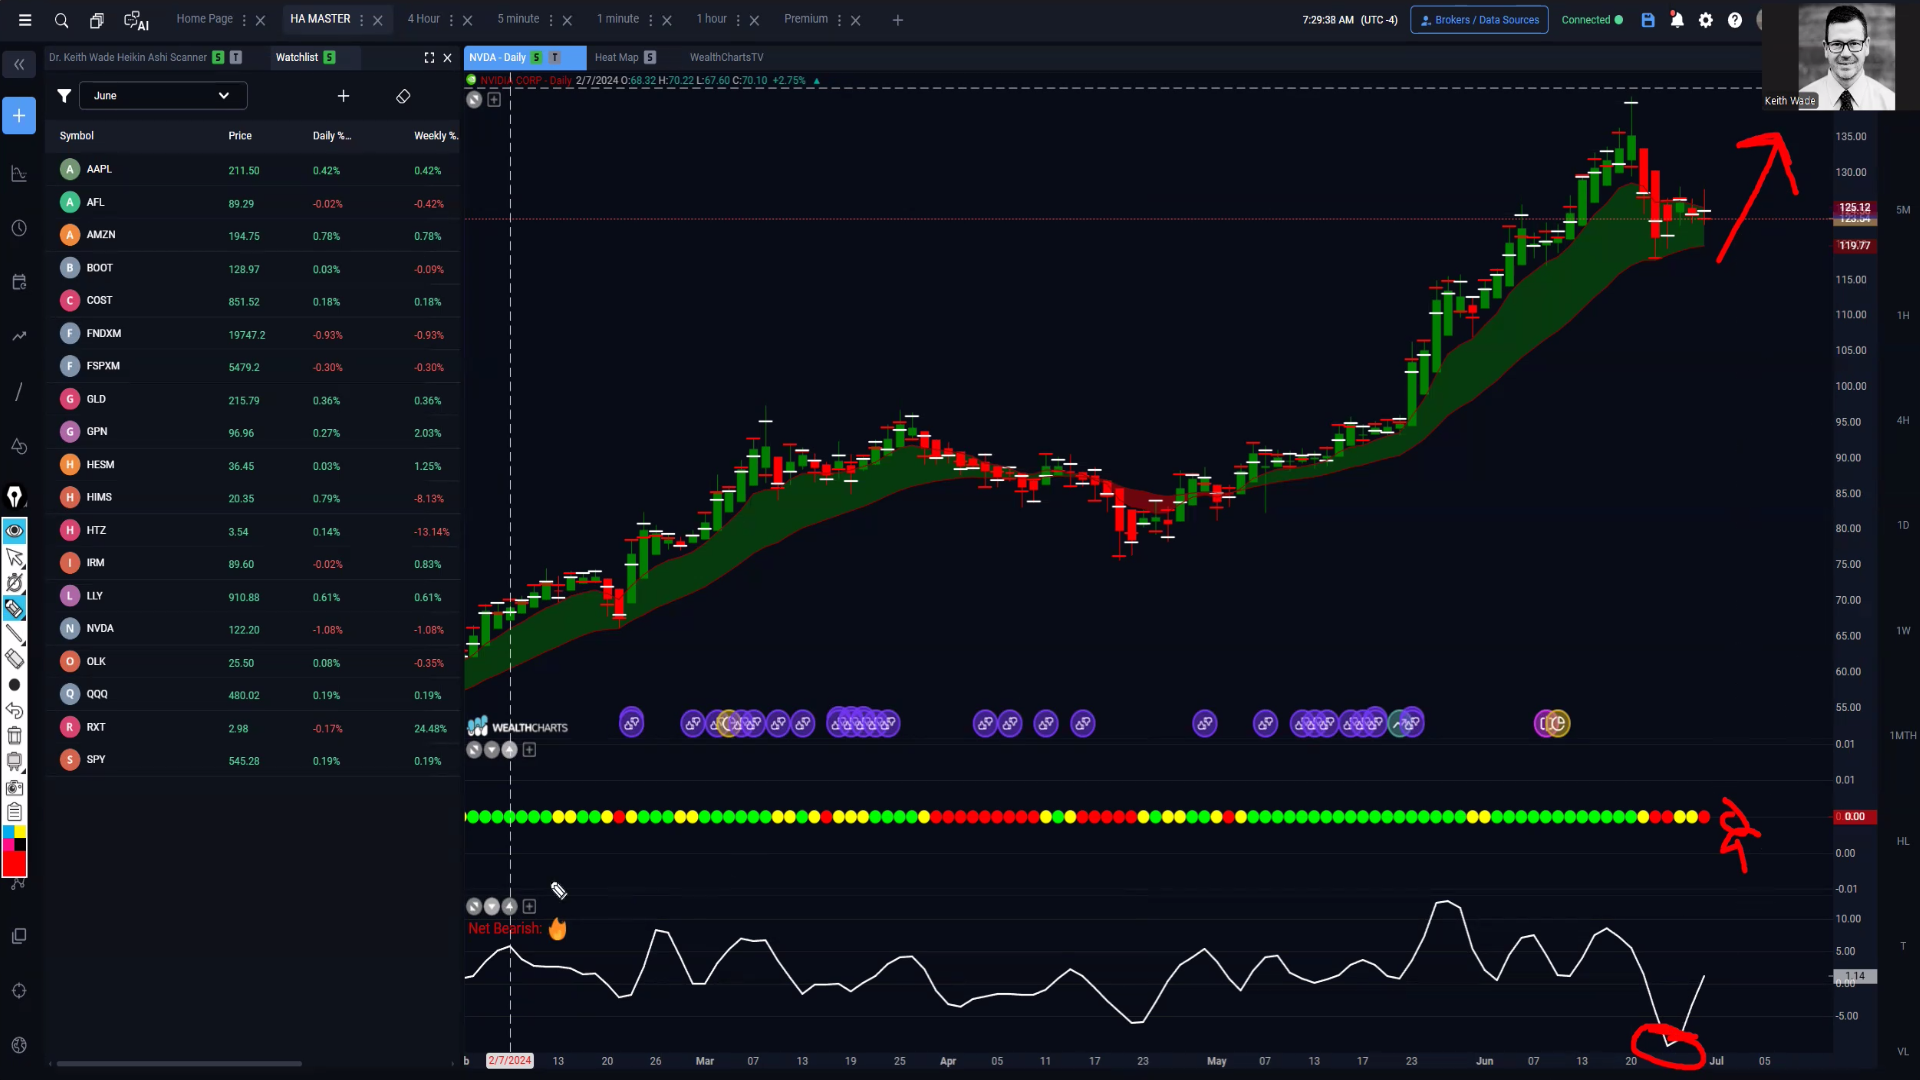Pick the yellow color swatch
1920x1080 pixels.
(x=20, y=832)
